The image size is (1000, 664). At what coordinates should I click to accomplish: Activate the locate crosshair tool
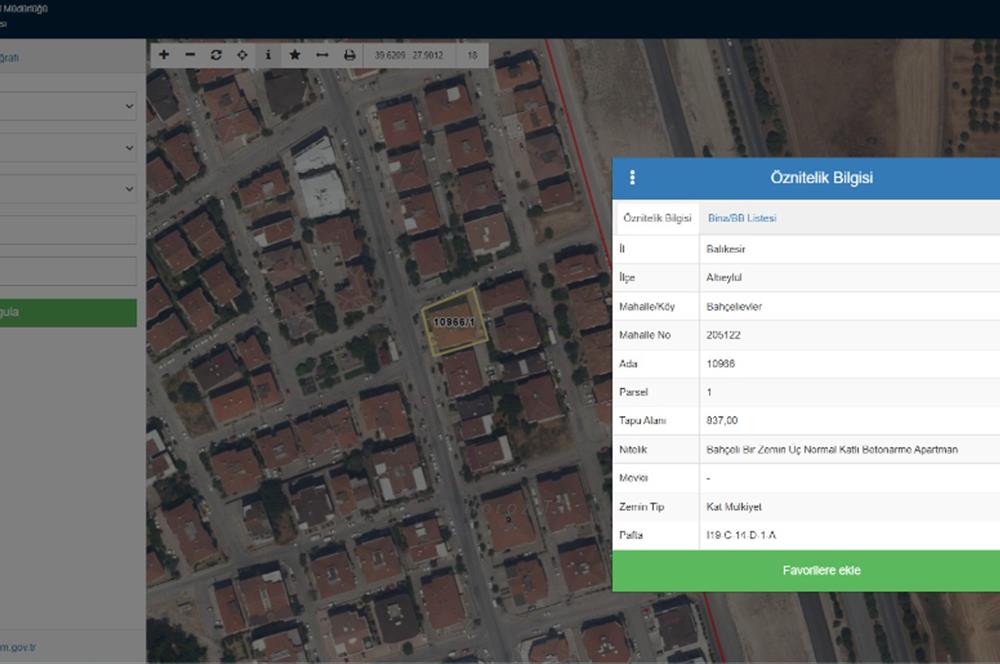[x=242, y=56]
